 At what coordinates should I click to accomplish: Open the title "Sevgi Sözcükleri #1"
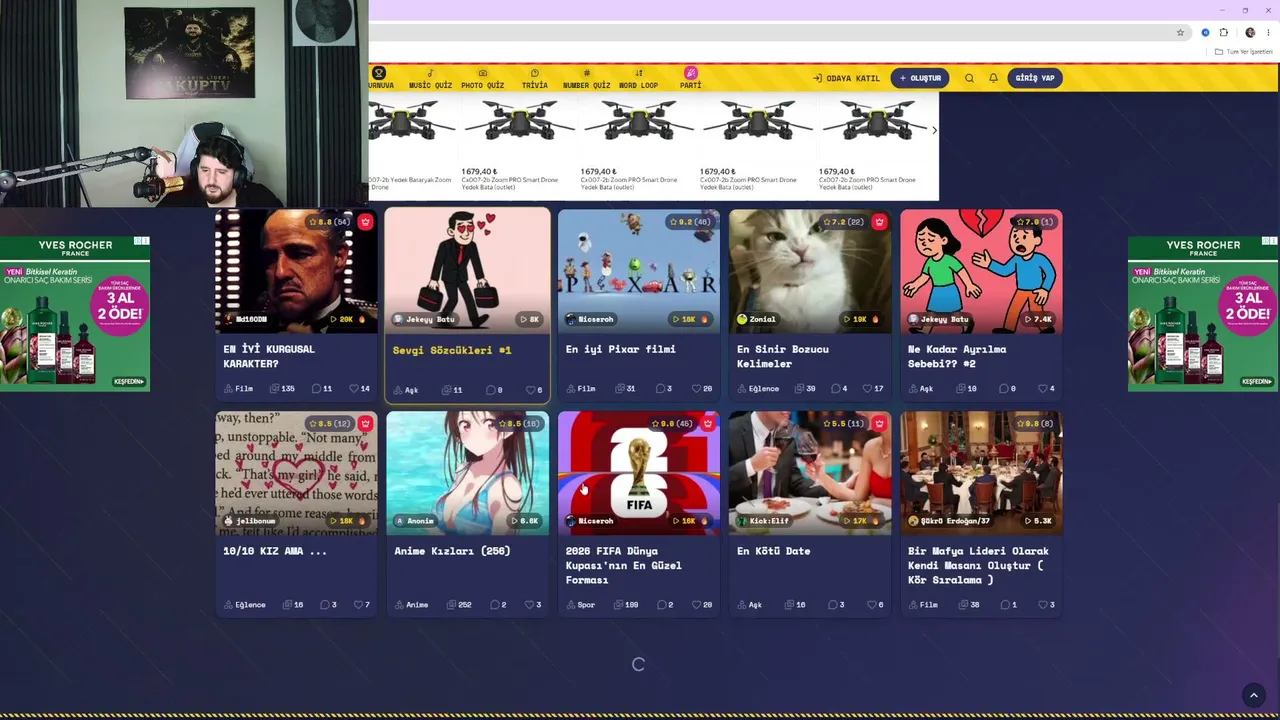[x=452, y=350]
